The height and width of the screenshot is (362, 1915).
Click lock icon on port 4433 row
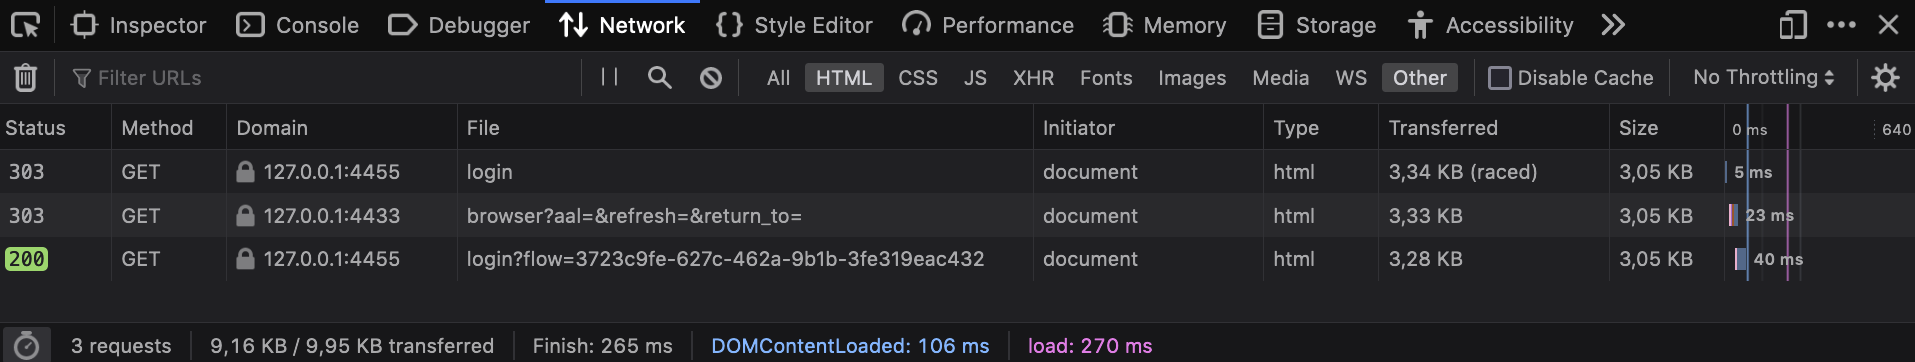tap(245, 215)
